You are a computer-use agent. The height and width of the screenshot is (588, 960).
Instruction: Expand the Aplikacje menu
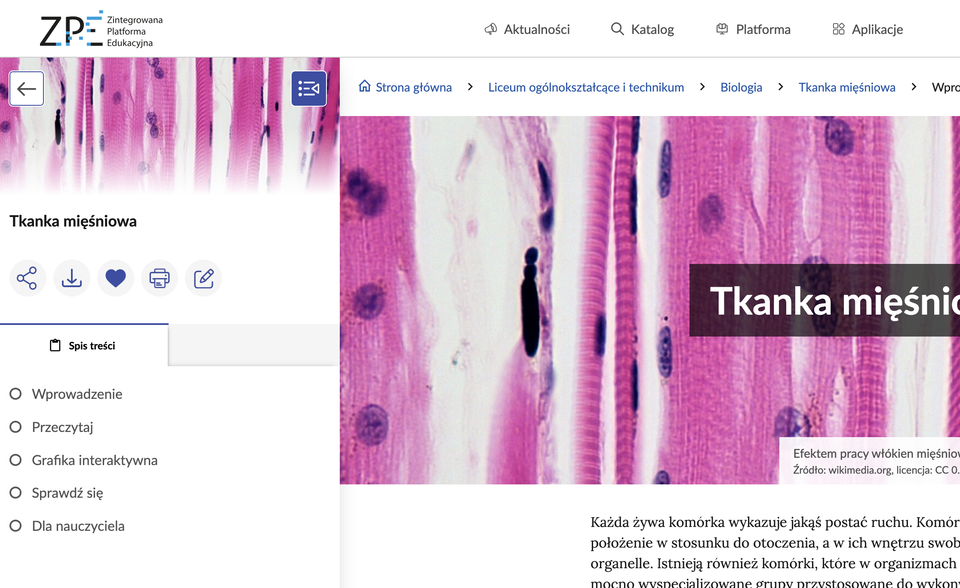(867, 29)
